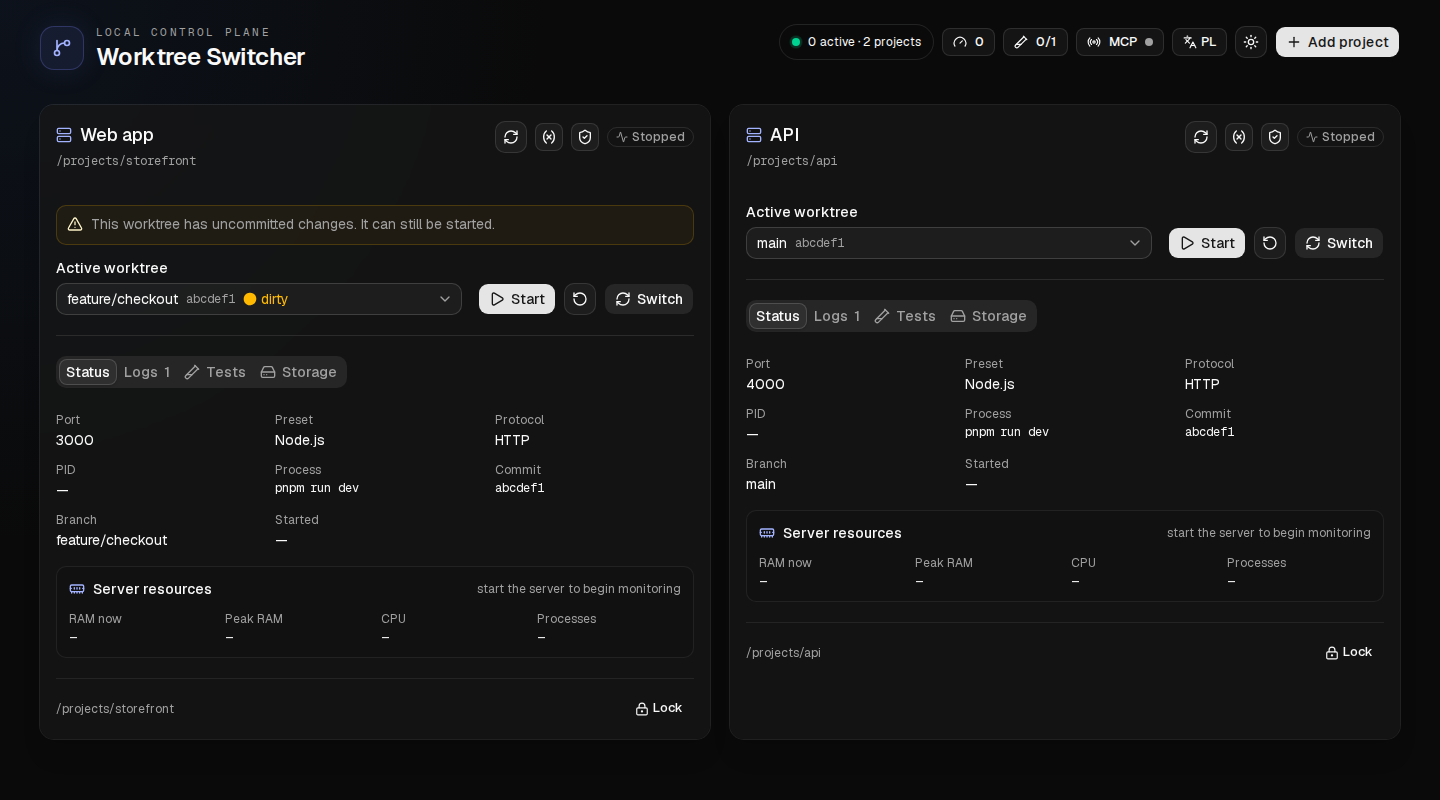Viewport: 1440px width, 800px height.
Task: Start the API server
Action: pyautogui.click(x=1207, y=243)
